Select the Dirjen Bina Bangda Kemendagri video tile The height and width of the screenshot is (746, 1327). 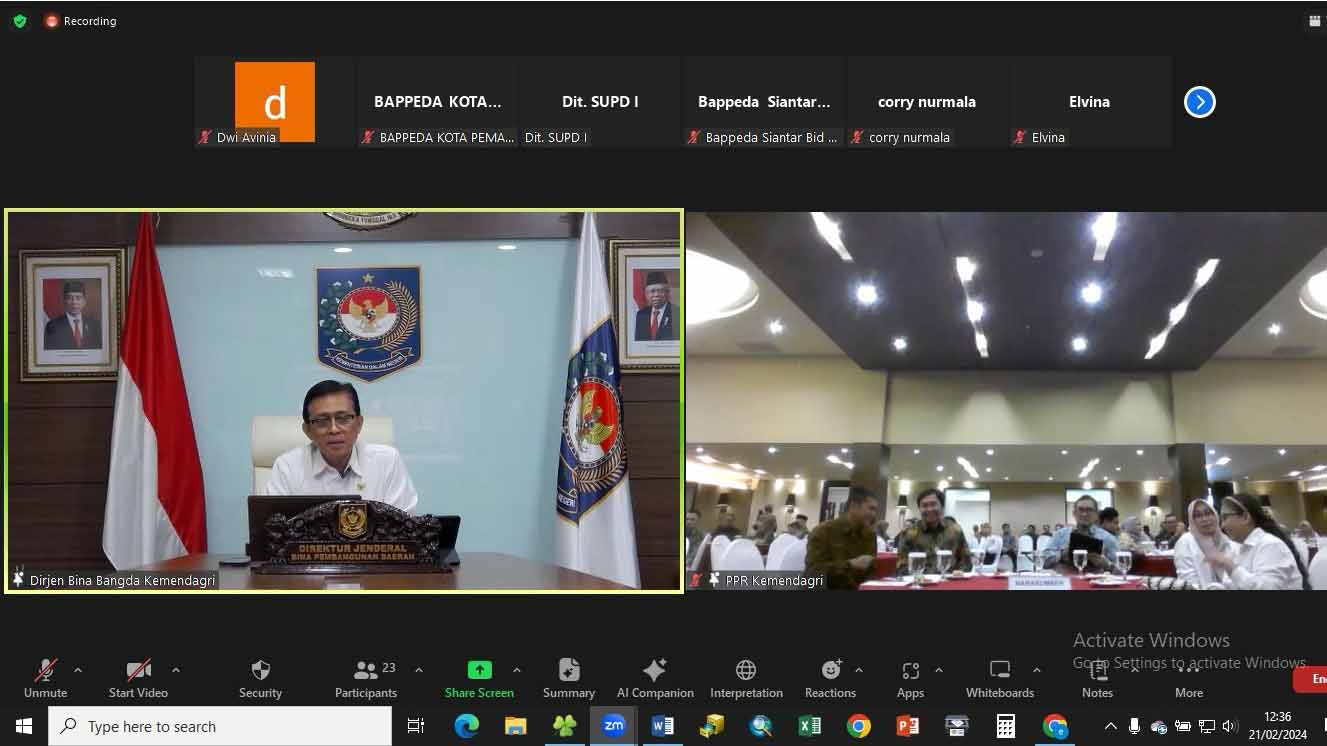pyautogui.click(x=345, y=400)
